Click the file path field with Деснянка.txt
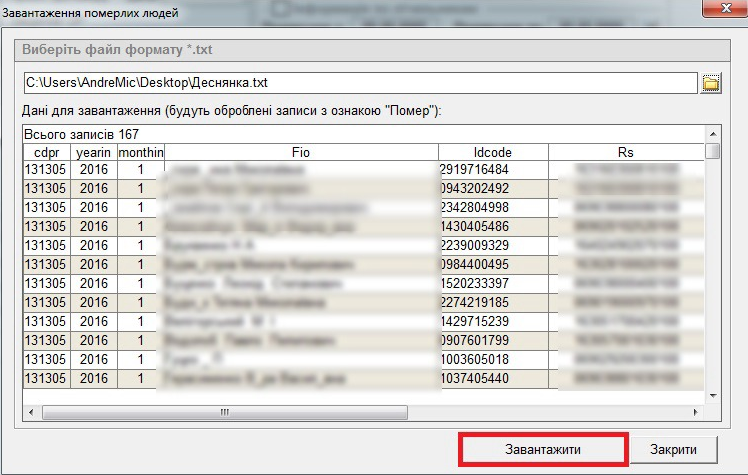Viewport: 748px width, 475px height. tap(358, 82)
